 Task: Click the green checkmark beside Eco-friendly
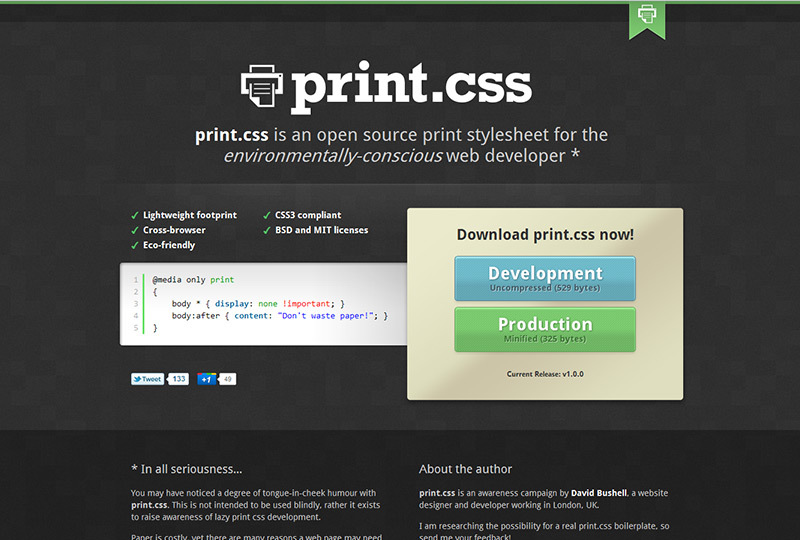135,246
